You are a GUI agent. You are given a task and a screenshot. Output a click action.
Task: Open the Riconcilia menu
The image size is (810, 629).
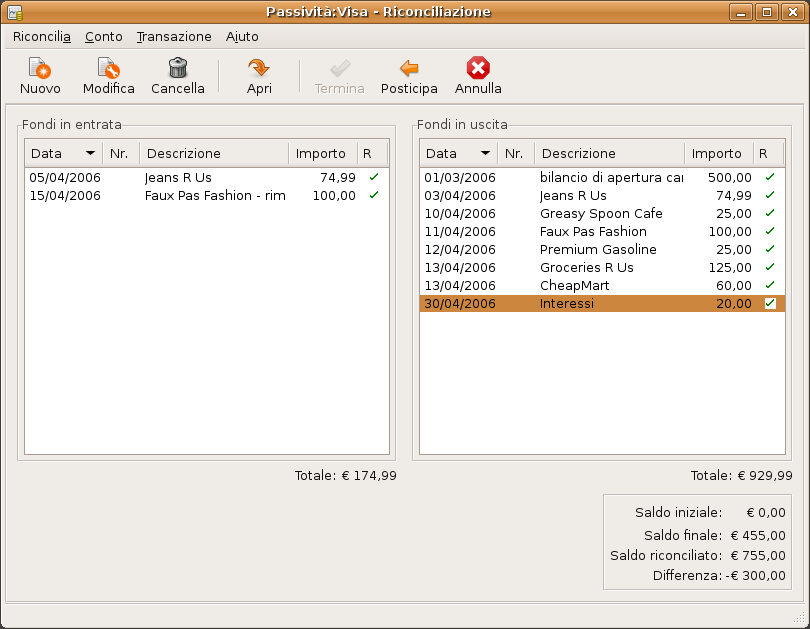pos(41,36)
